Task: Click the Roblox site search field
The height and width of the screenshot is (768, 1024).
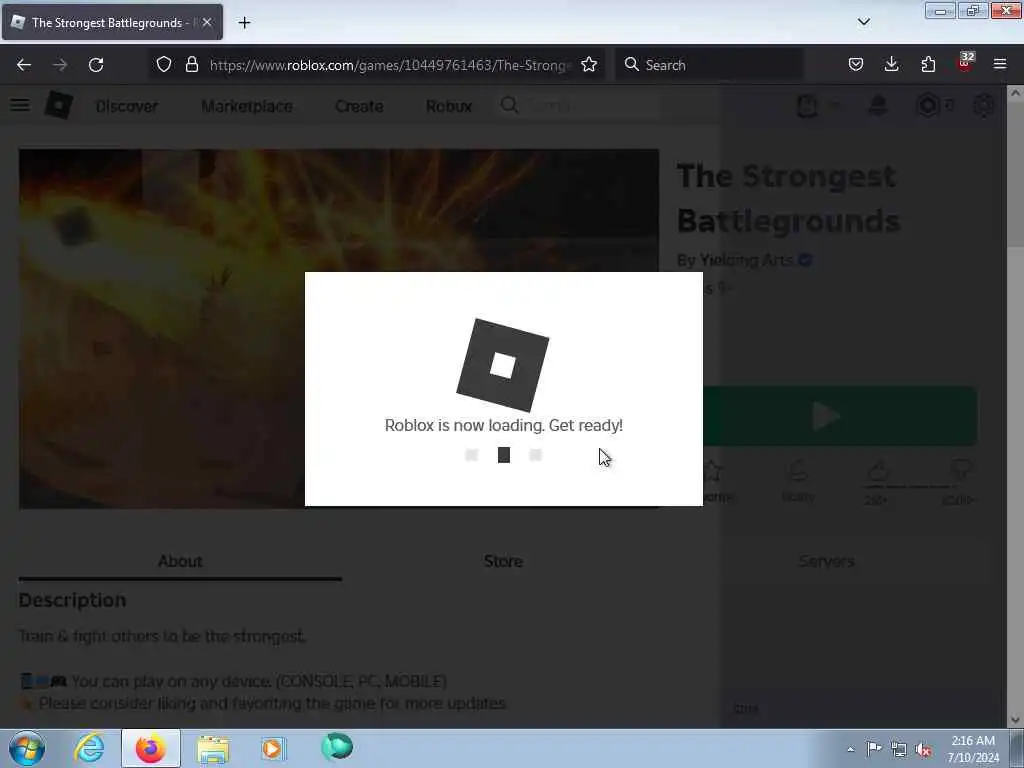Action: (x=578, y=105)
